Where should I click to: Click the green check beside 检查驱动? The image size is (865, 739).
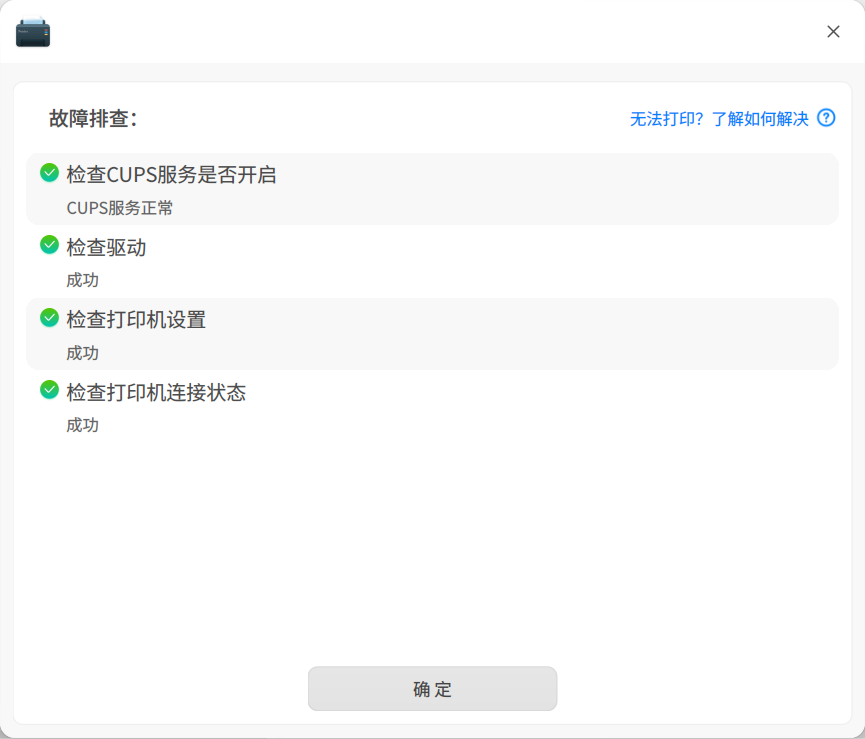50,245
